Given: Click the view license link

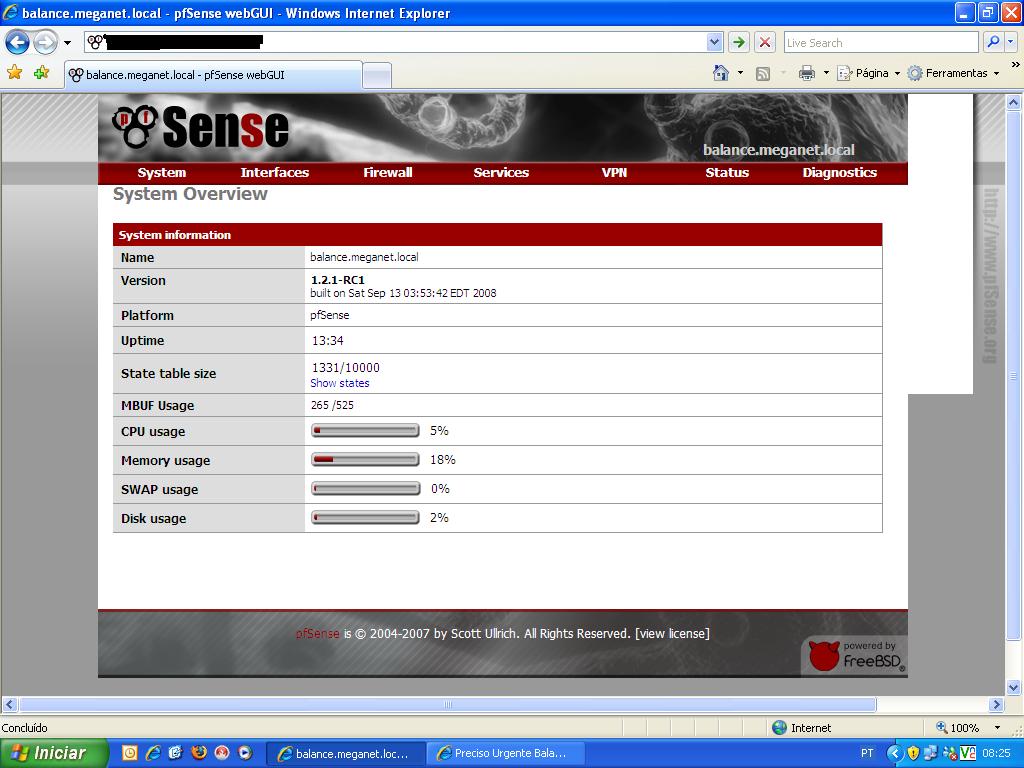Looking at the screenshot, I should tap(673, 633).
